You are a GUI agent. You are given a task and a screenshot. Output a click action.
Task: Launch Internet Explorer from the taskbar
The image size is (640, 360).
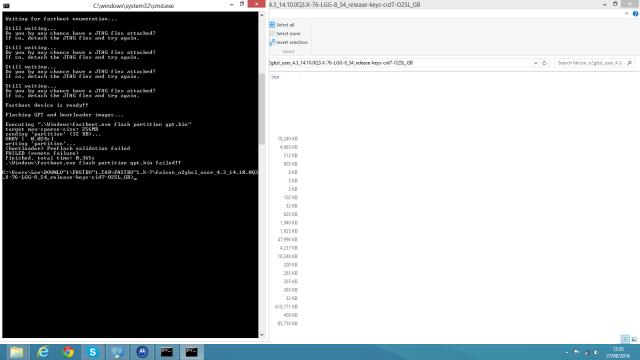point(43,352)
